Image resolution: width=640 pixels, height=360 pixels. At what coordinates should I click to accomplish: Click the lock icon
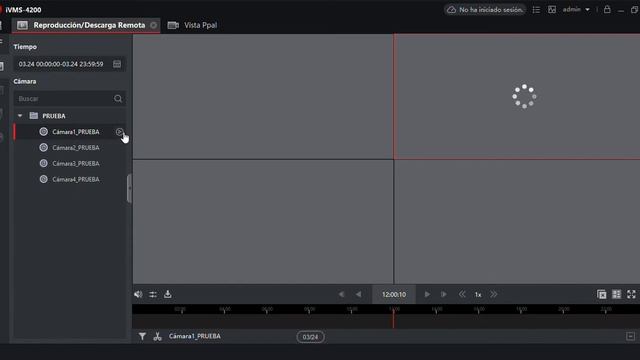(607, 9)
